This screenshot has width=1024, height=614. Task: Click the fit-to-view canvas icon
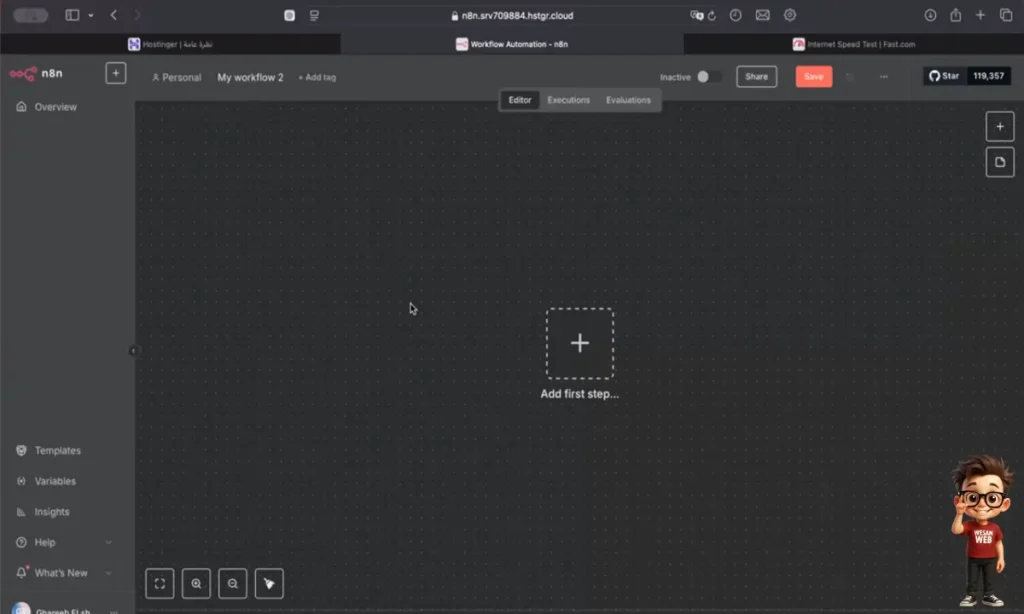tap(160, 583)
